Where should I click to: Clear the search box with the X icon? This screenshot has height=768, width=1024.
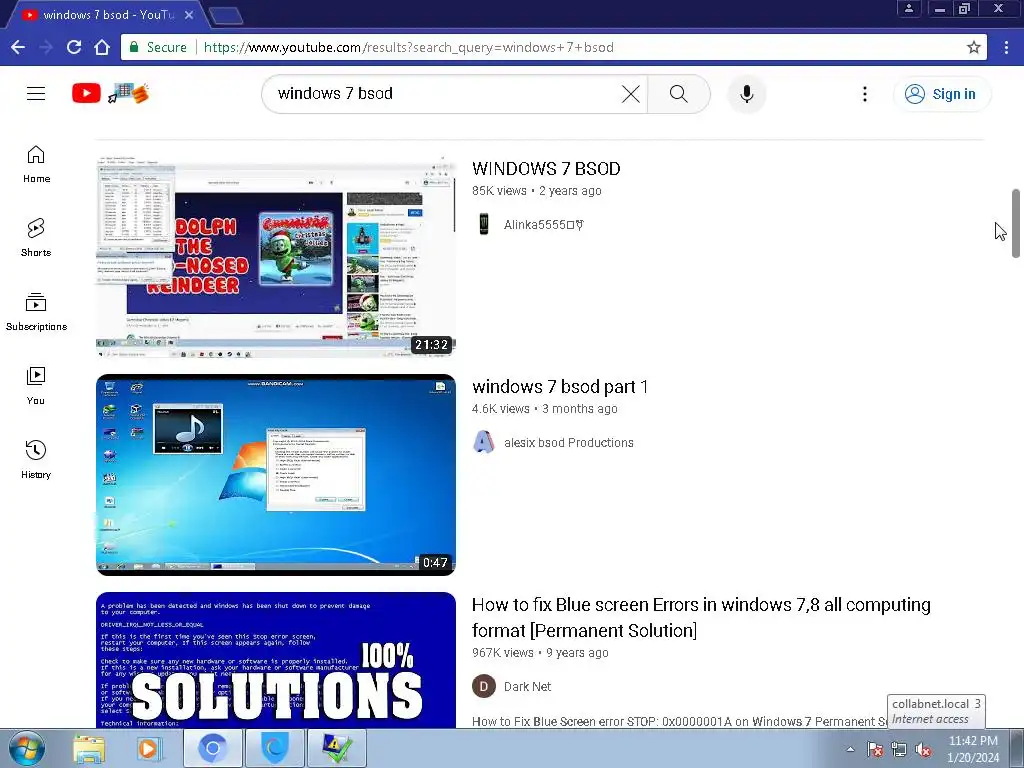coord(631,94)
